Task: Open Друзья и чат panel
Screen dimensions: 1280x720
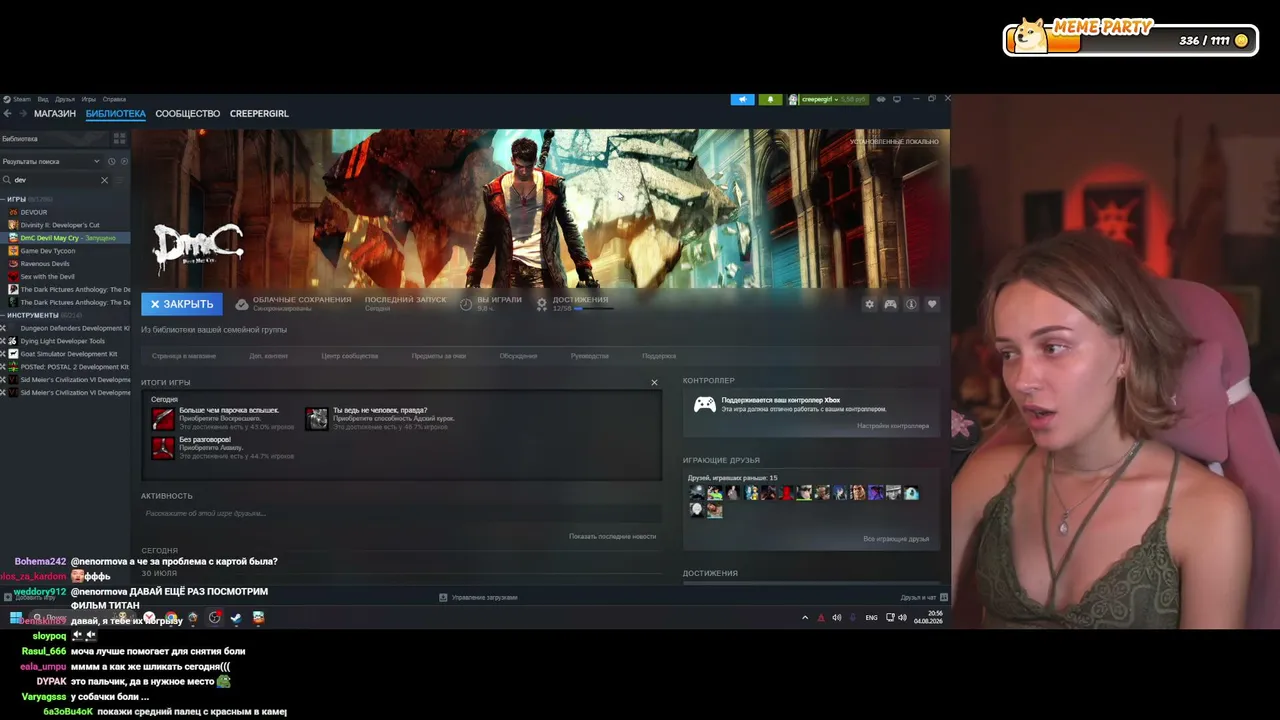Action: click(x=923, y=598)
